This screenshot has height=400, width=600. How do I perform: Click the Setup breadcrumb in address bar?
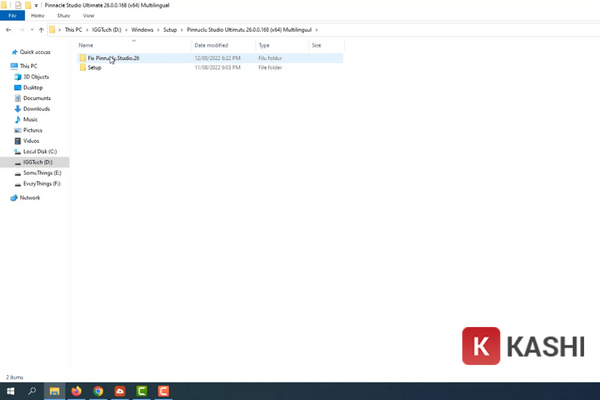[x=171, y=30]
